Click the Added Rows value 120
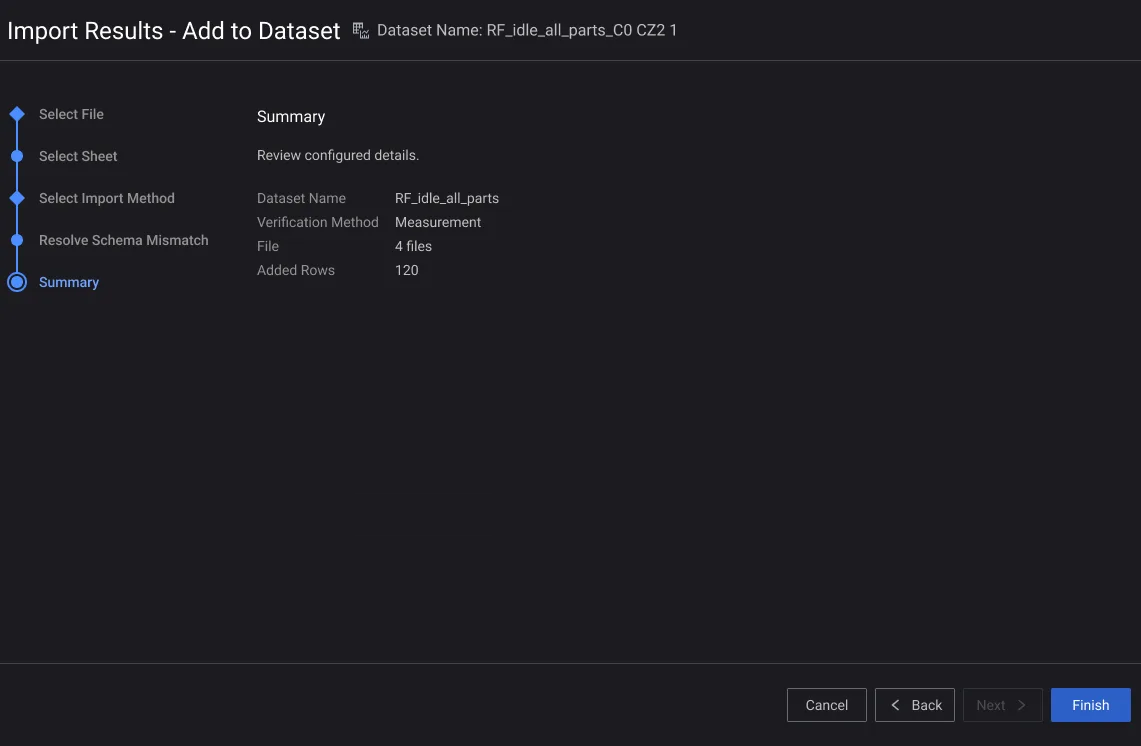The height and width of the screenshot is (746, 1141). pyautogui.click(x=407, y=270)
